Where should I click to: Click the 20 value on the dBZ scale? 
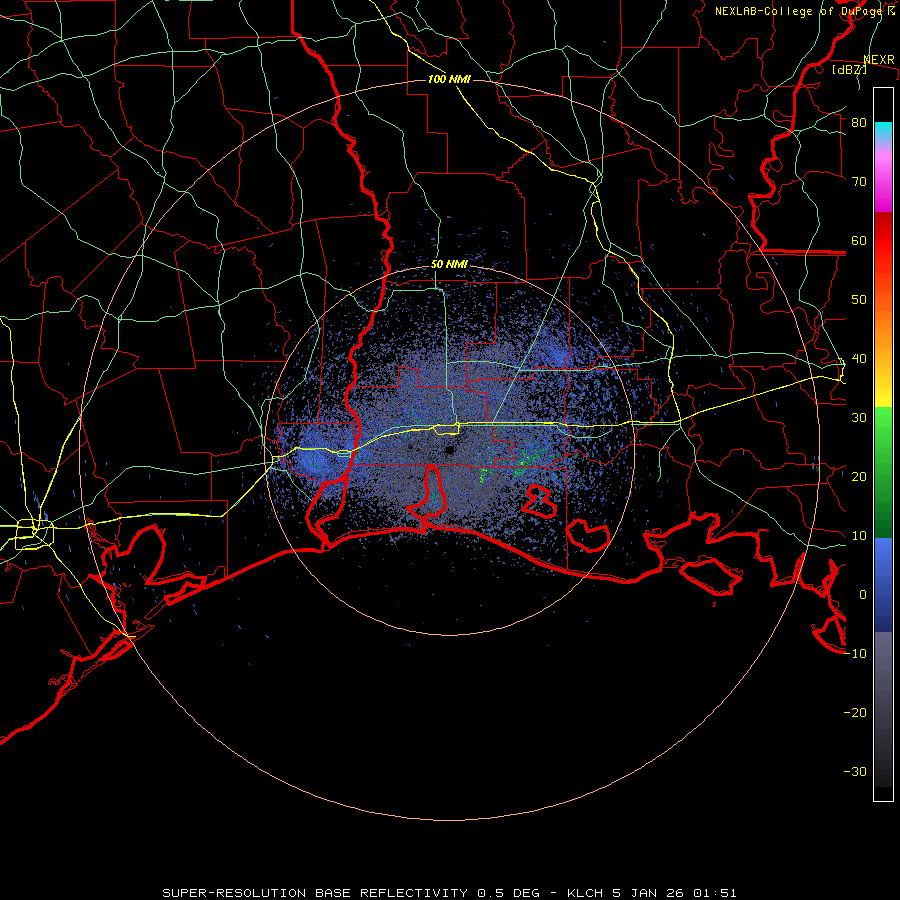coord(859,476)
